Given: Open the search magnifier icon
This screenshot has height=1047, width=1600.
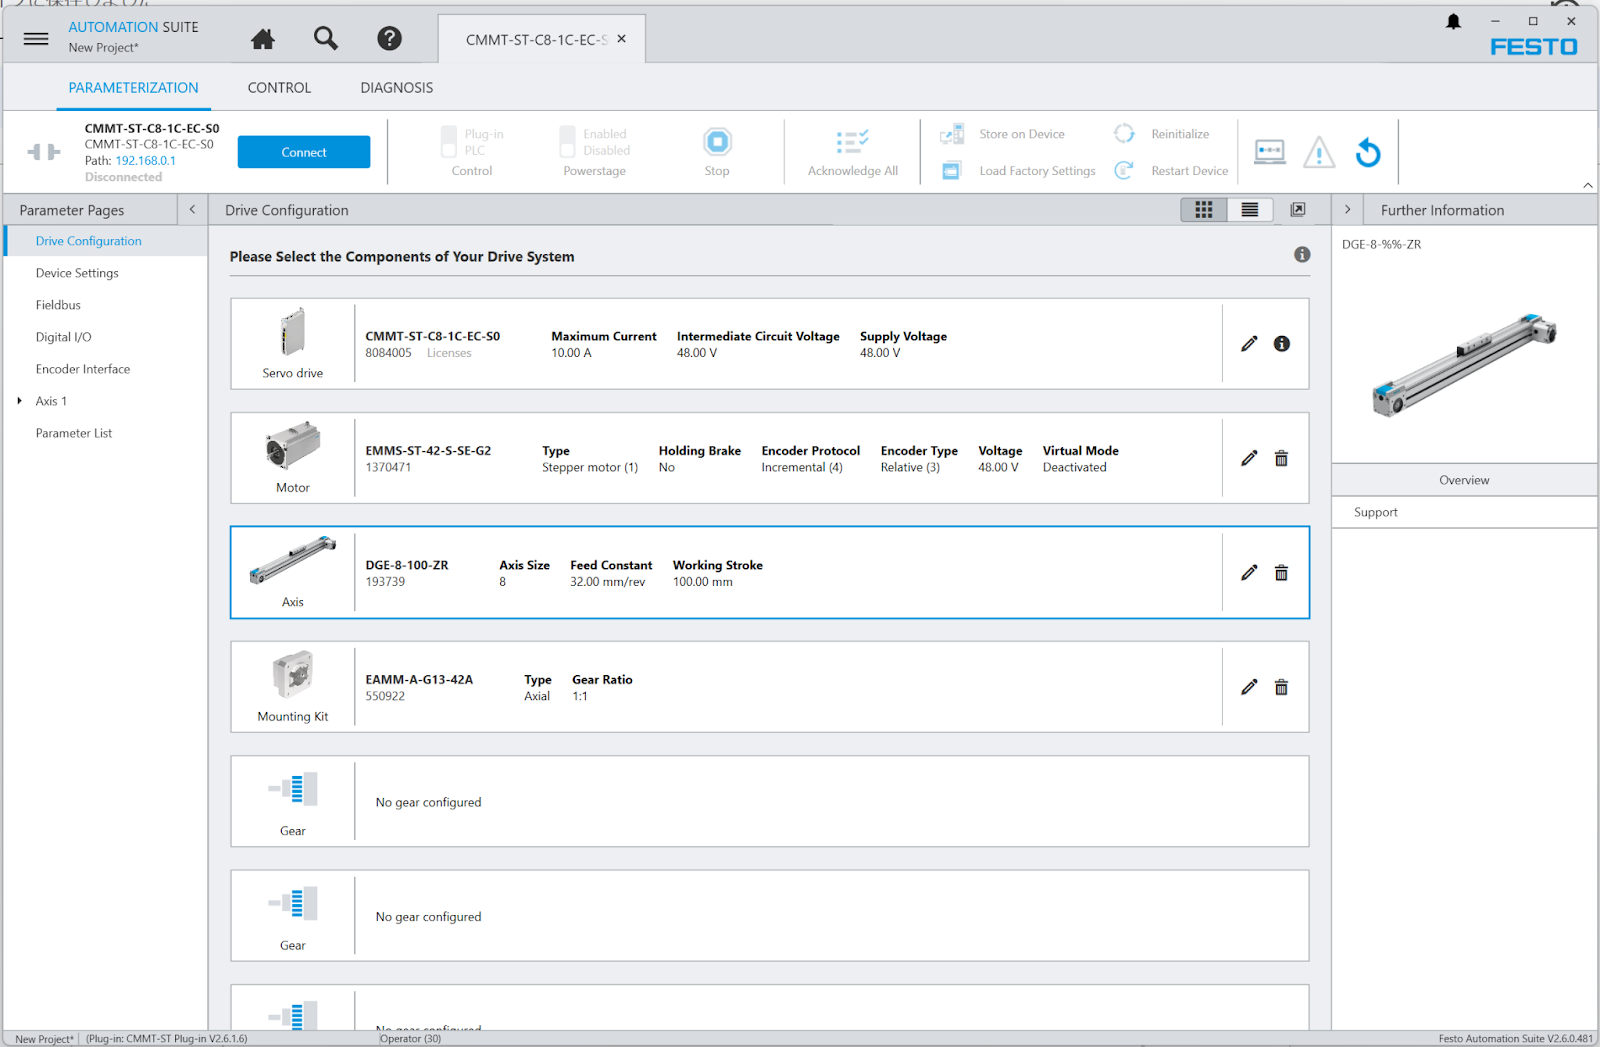Looking at the screenshot, I should (x=326, y=38).
